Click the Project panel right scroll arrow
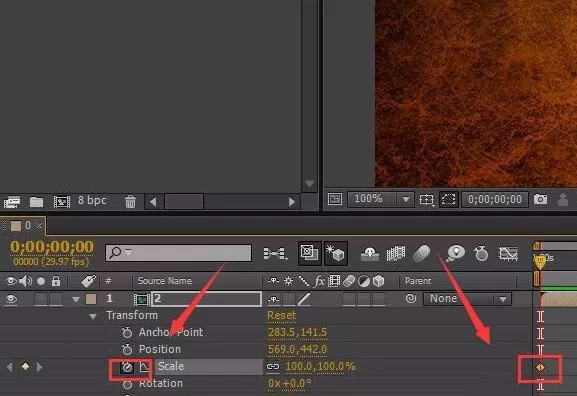This screenshot has width=577, height=396. point(292,201)
